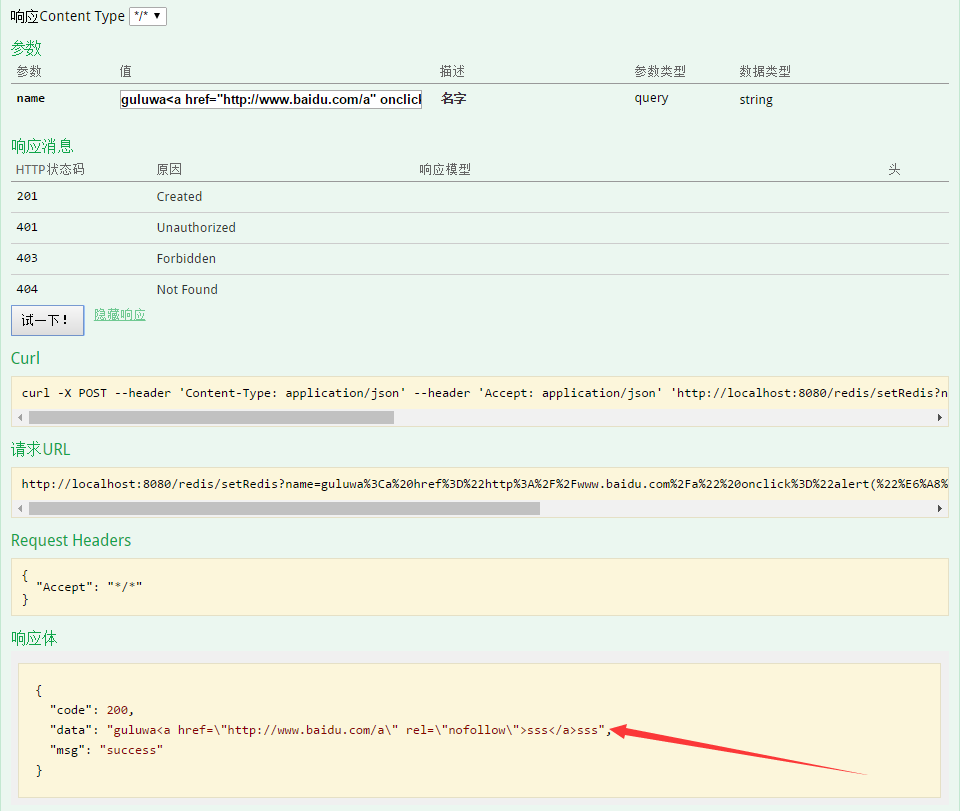
Task: Click the 404 status code
Action: 27,289
